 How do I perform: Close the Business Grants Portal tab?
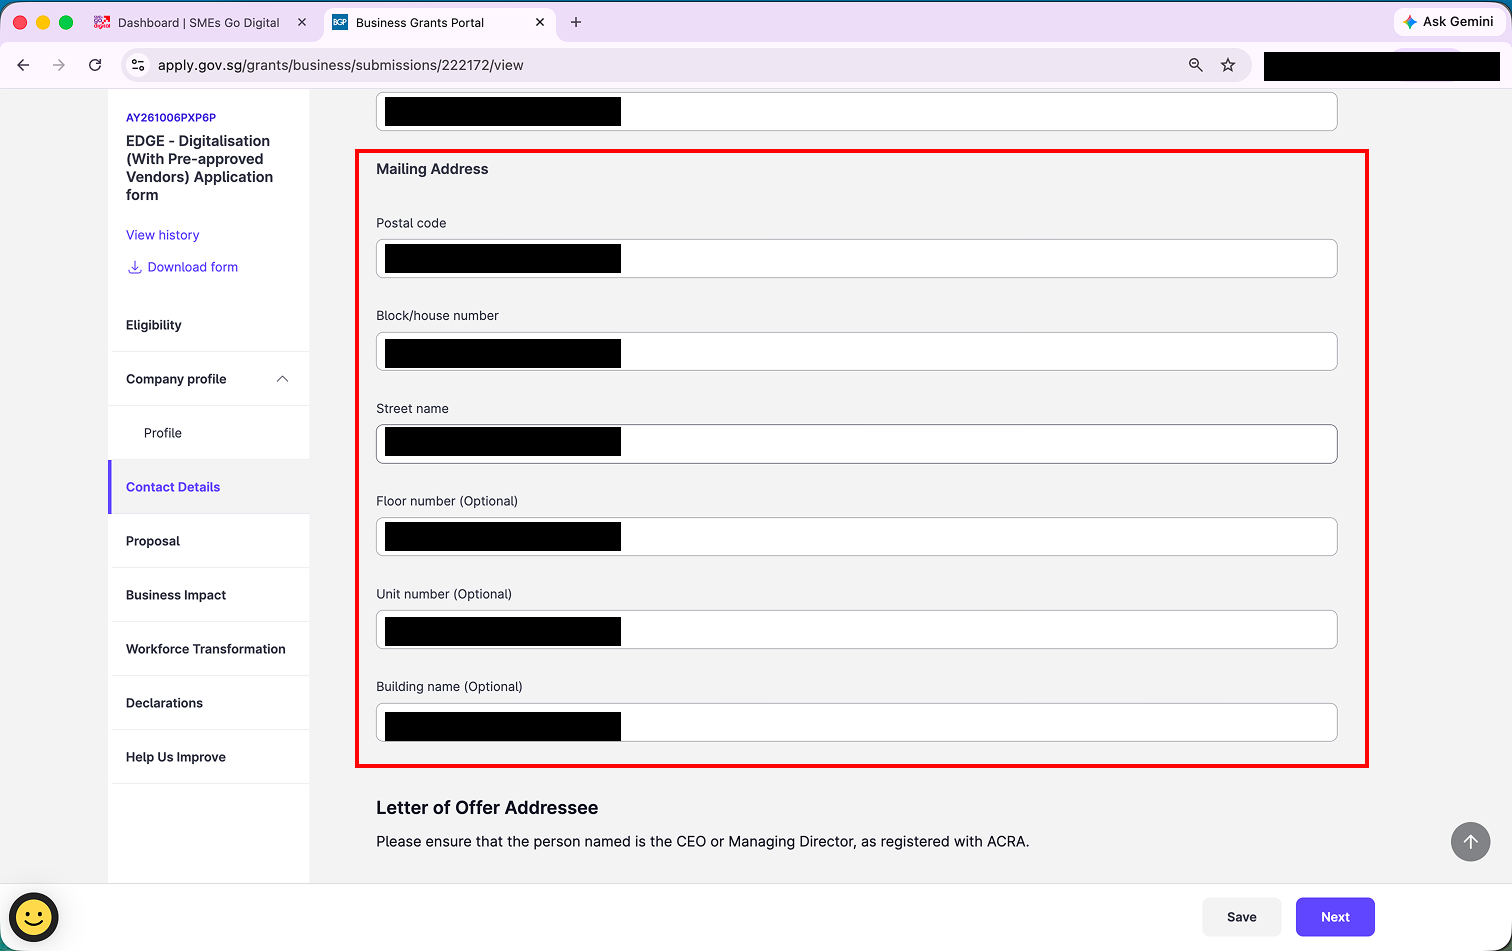click(x=541, y=22)
